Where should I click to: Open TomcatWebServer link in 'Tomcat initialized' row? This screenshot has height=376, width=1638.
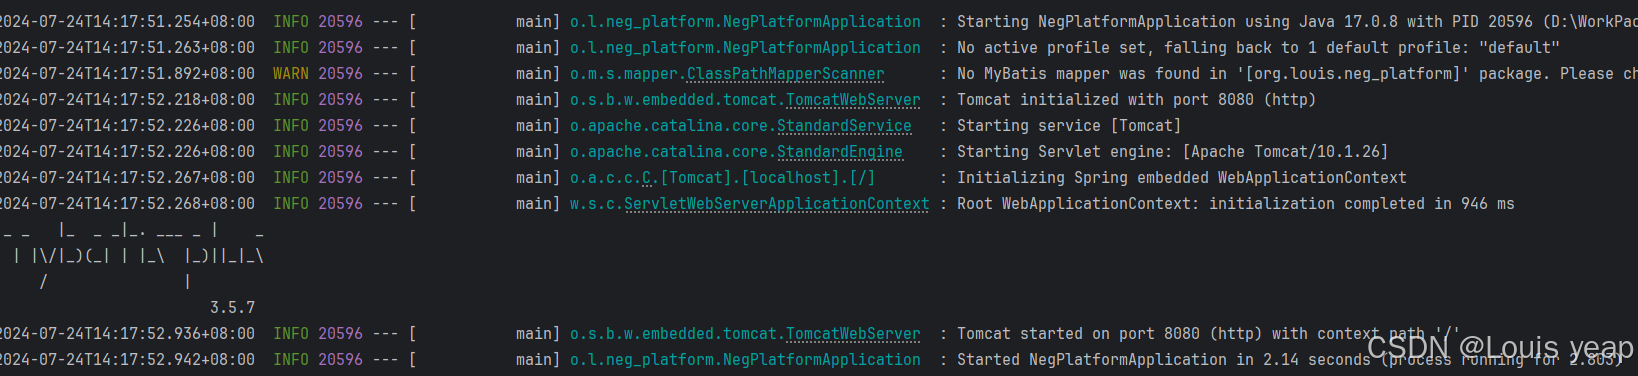click(x=853, y=100)
